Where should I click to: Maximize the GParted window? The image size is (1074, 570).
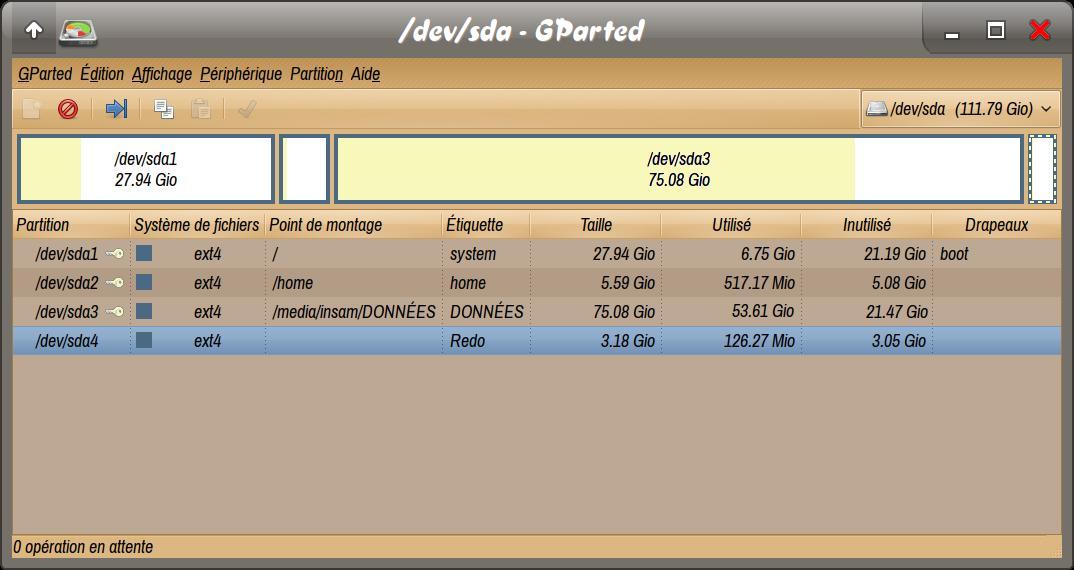coord(996,30)
